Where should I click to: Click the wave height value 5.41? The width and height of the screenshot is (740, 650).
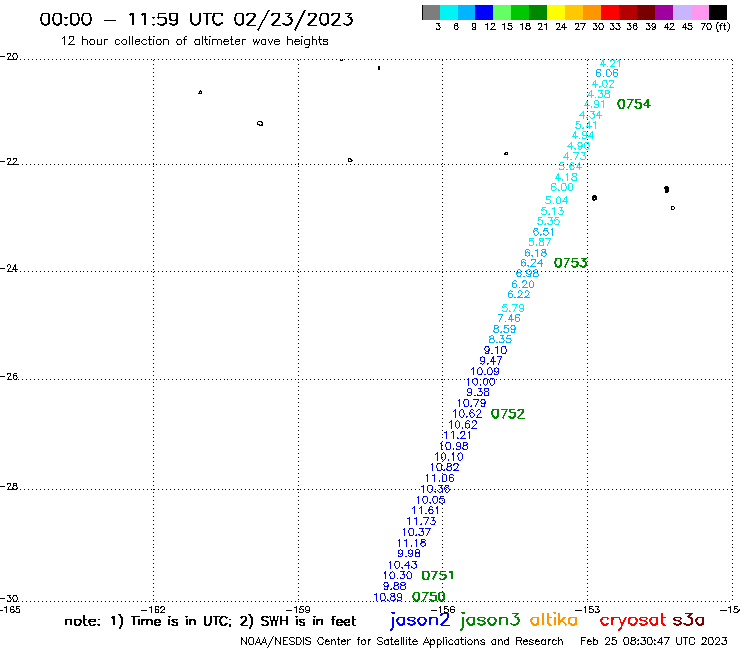click(x=586, y=125)
